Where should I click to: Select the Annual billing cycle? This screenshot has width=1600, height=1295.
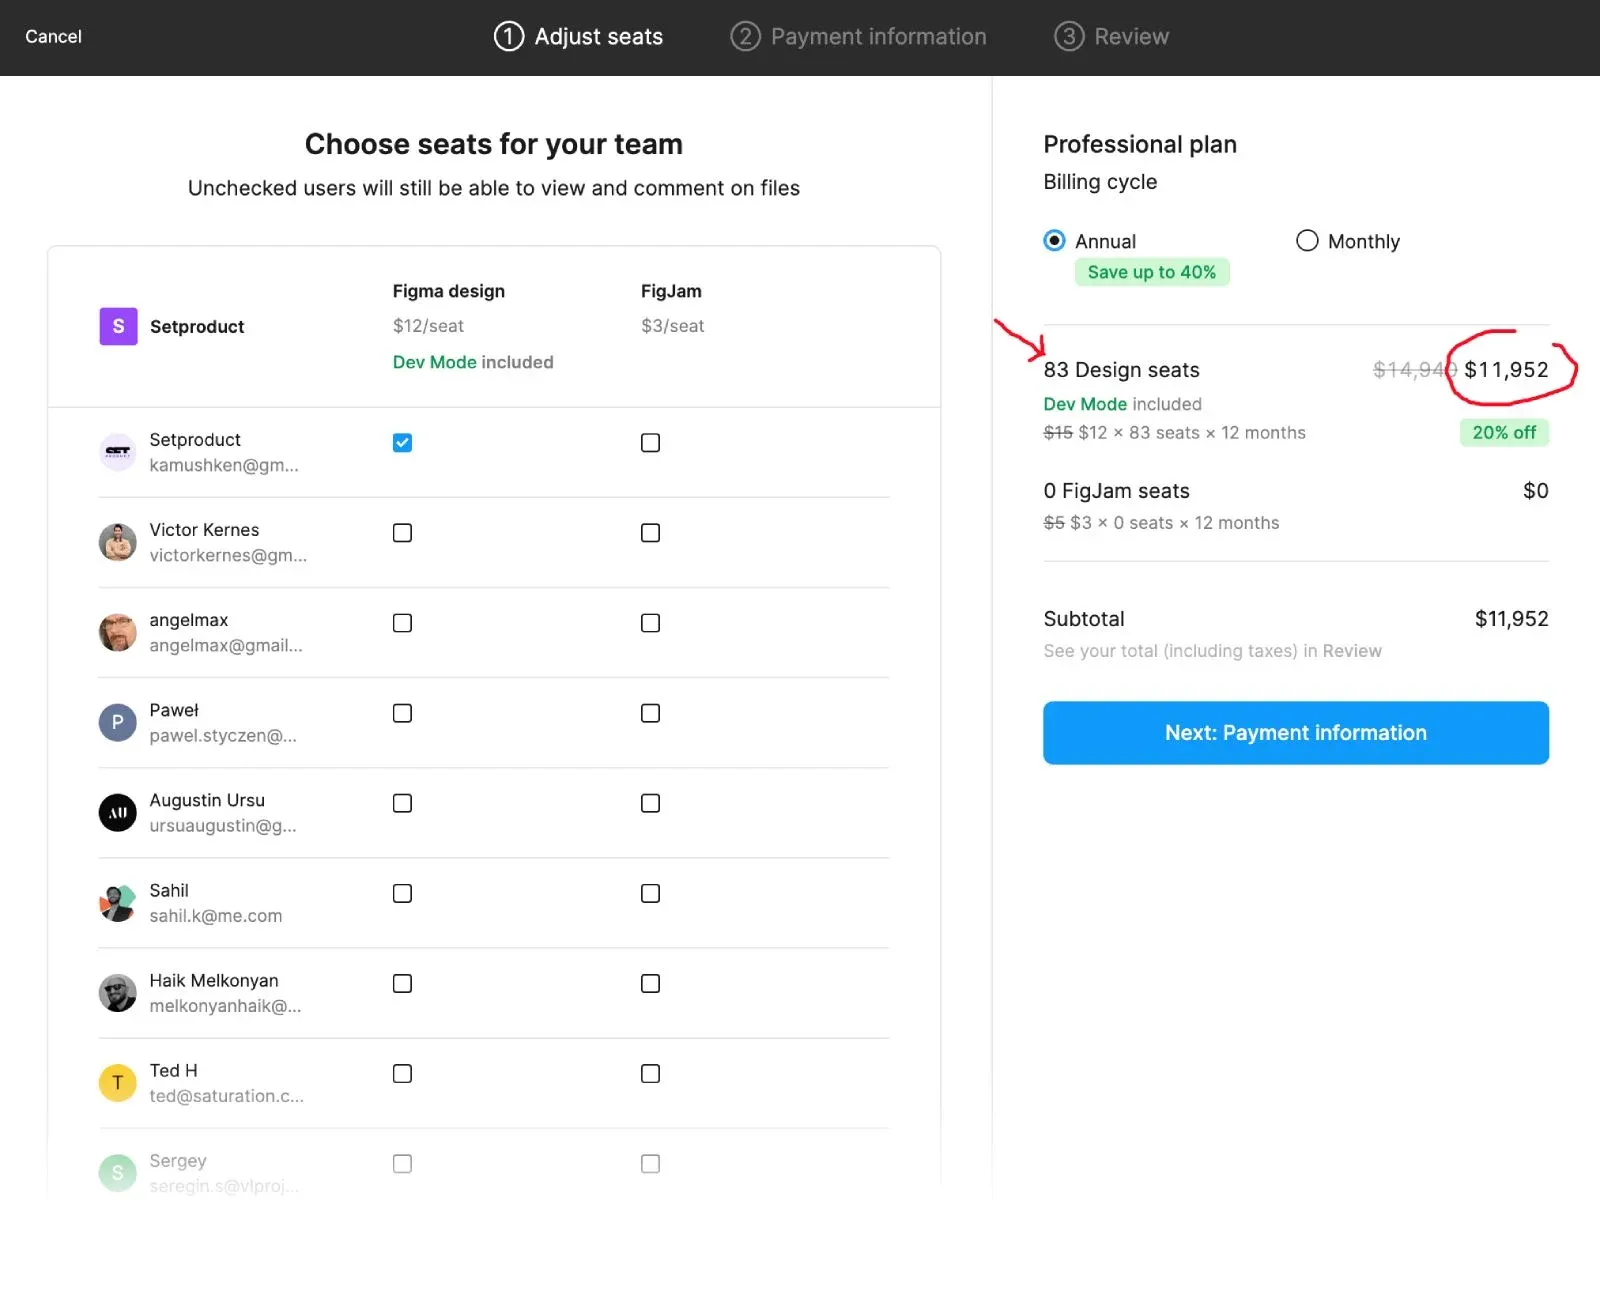pyautogui.click(x=1054, y=240)
